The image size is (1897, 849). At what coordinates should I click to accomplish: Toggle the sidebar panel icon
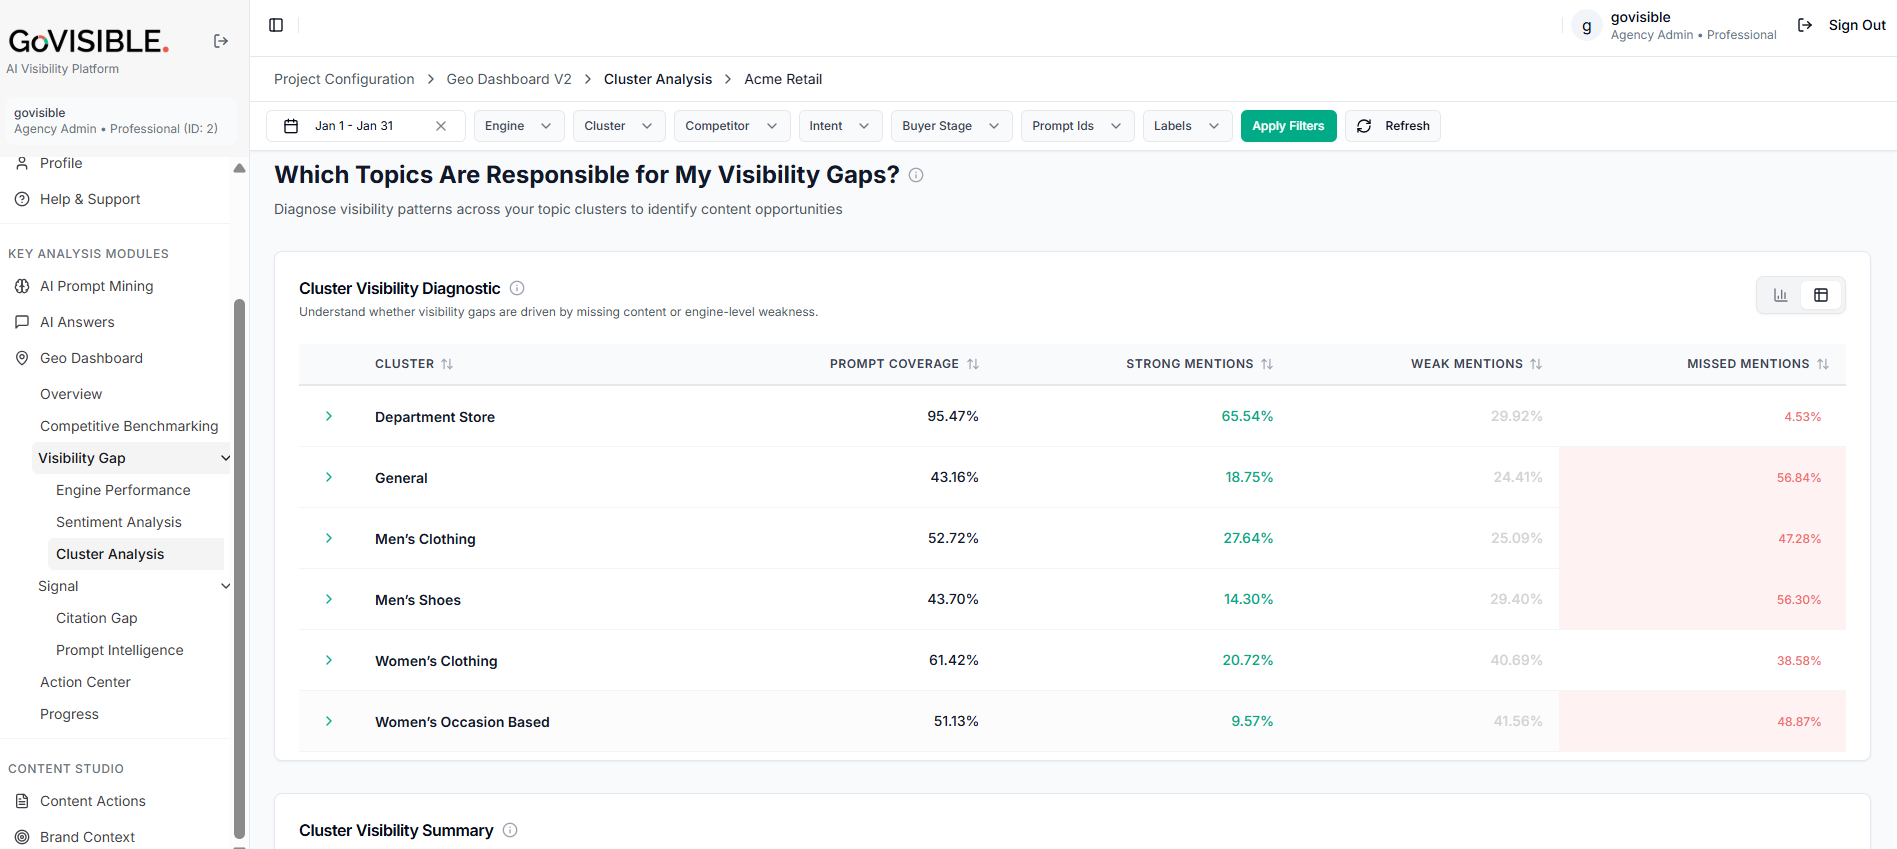coord(276,25)
